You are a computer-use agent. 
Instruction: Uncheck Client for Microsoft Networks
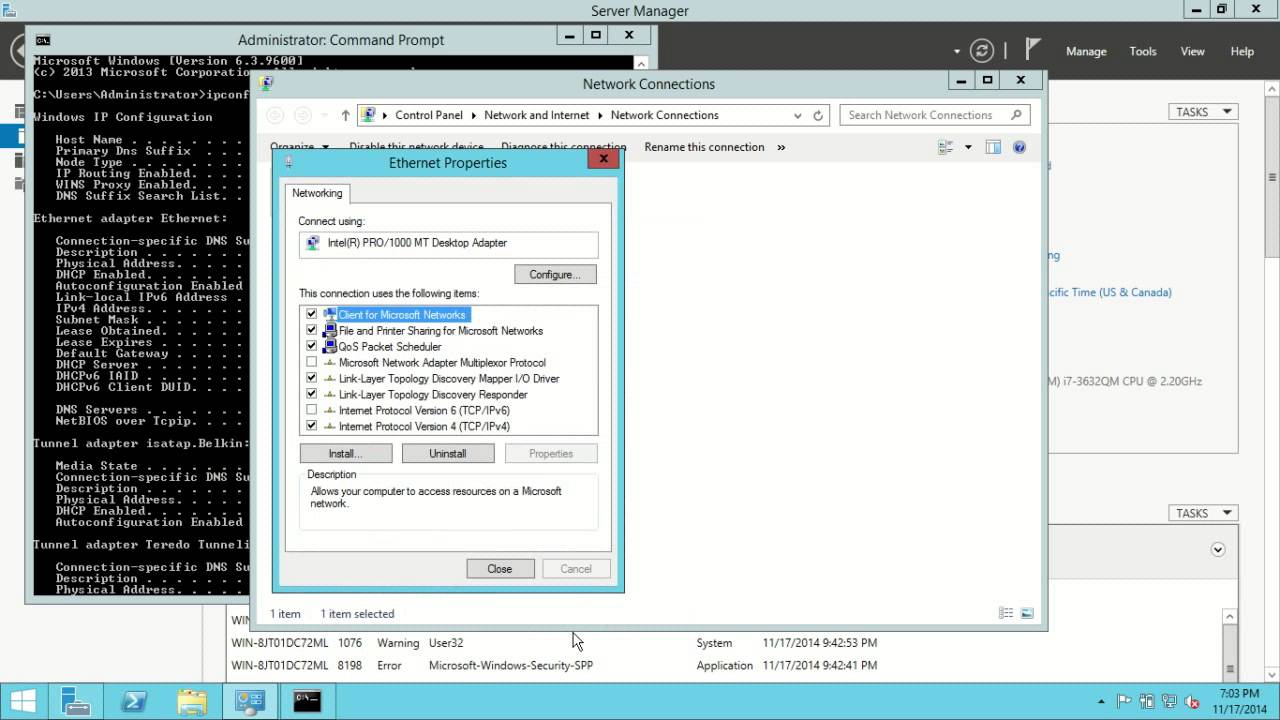tap(312, 314)
